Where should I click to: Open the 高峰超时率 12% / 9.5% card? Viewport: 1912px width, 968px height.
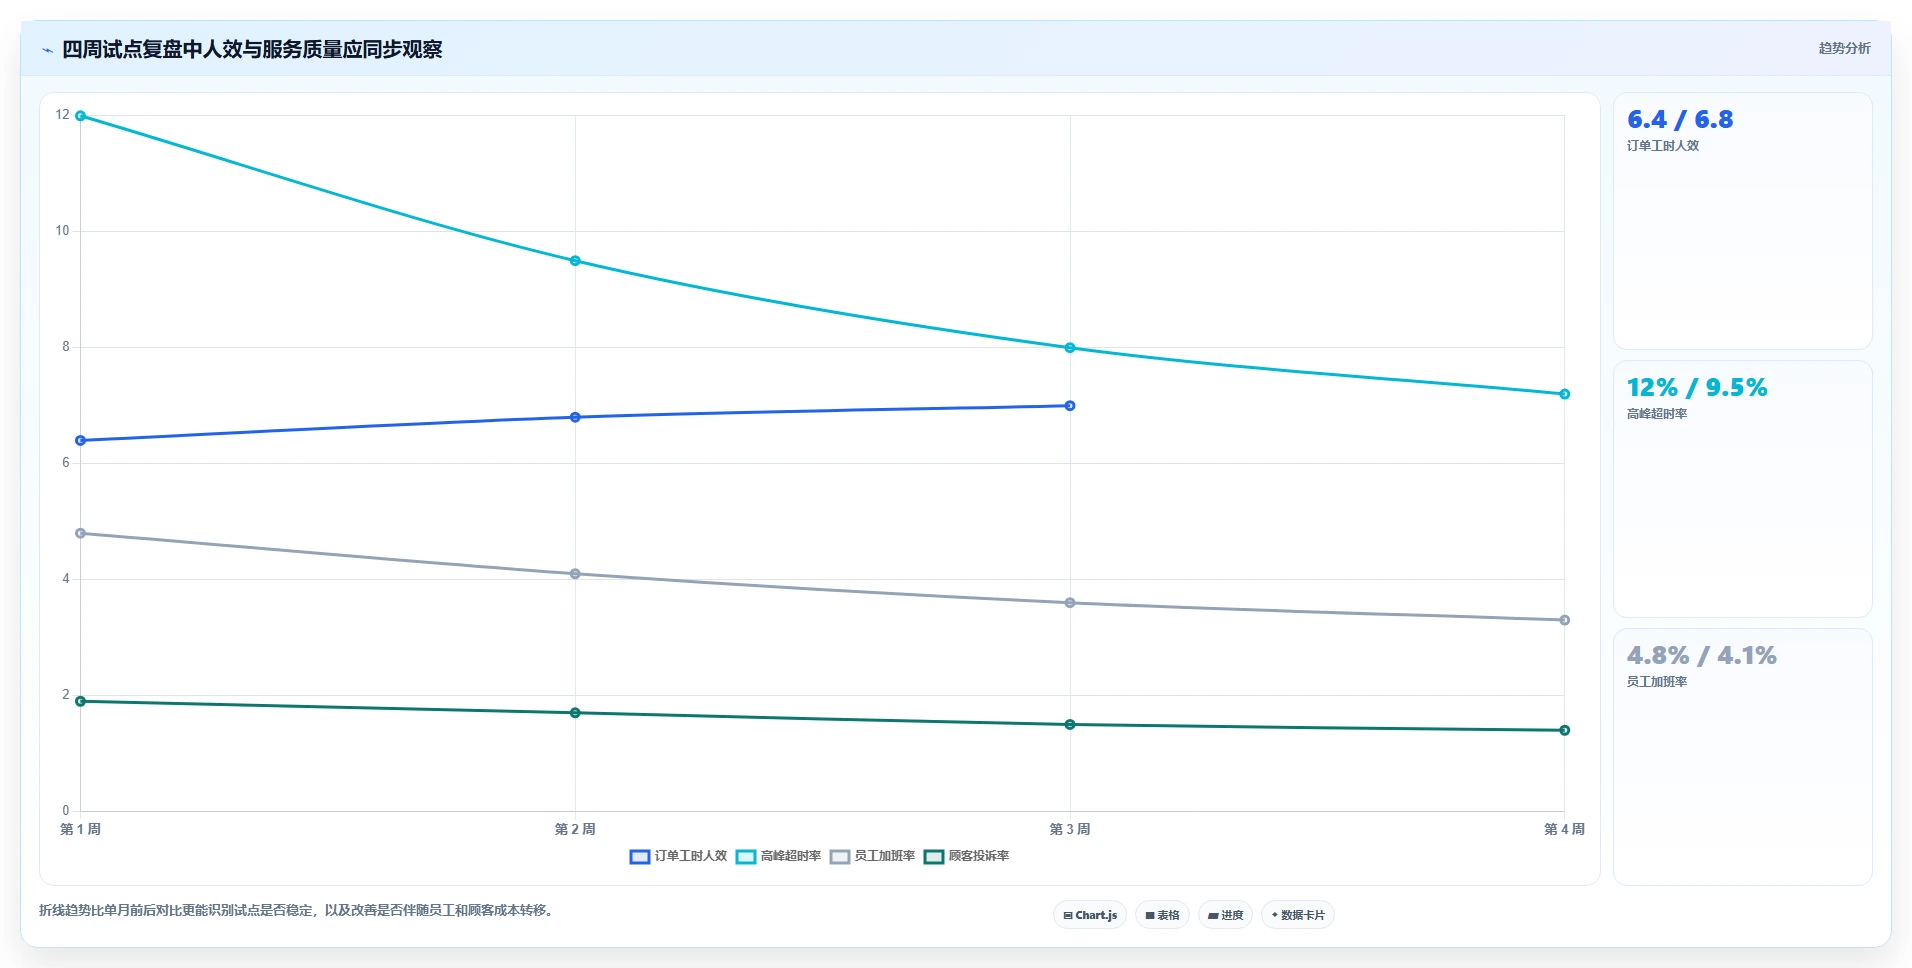(1742, 489)
